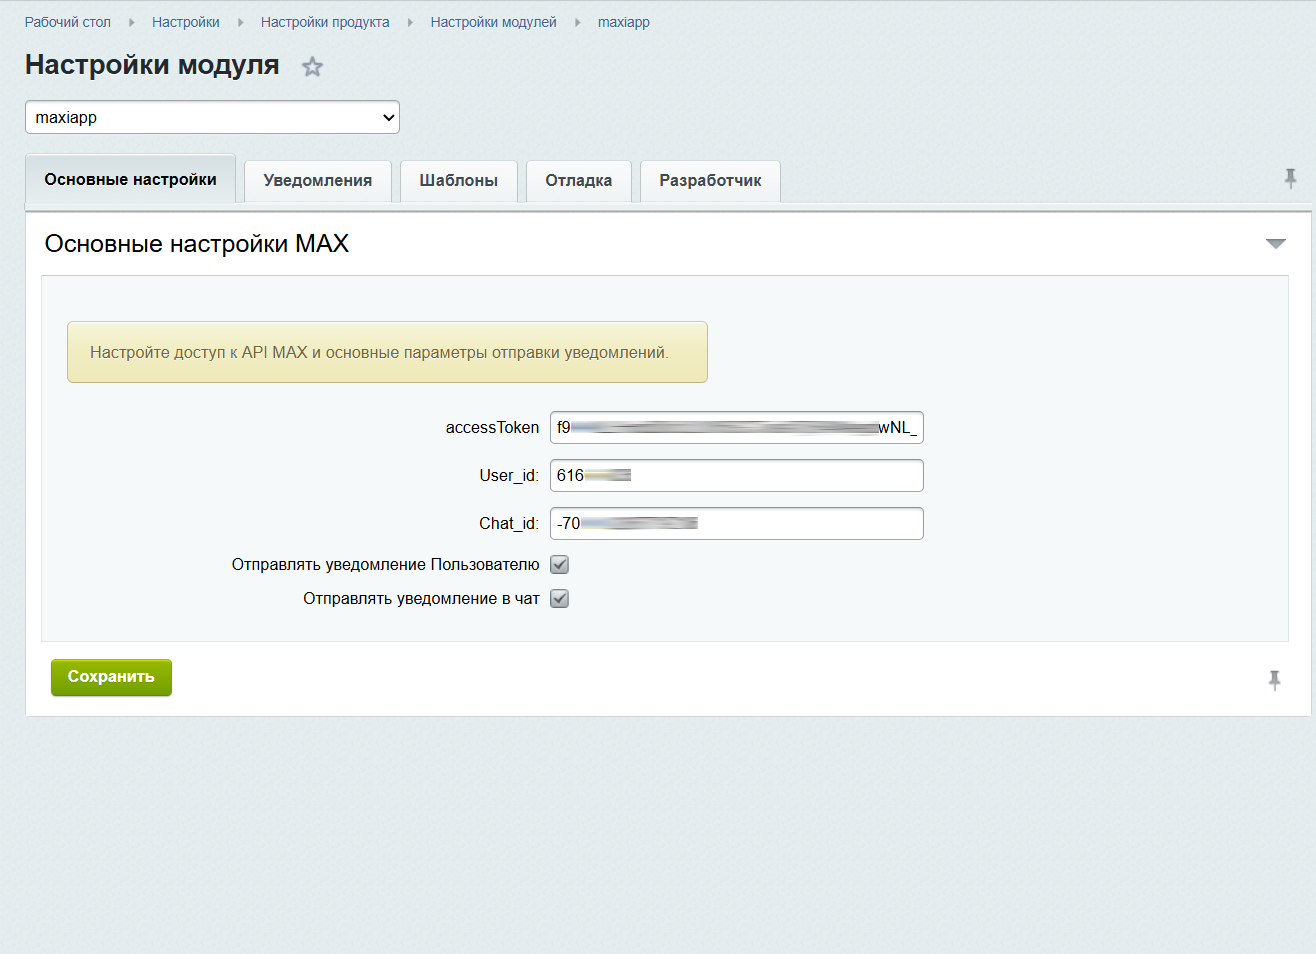Add page to favorites with star icon
This screenshot has height=954, width=1316.
(x=313, y=67)
